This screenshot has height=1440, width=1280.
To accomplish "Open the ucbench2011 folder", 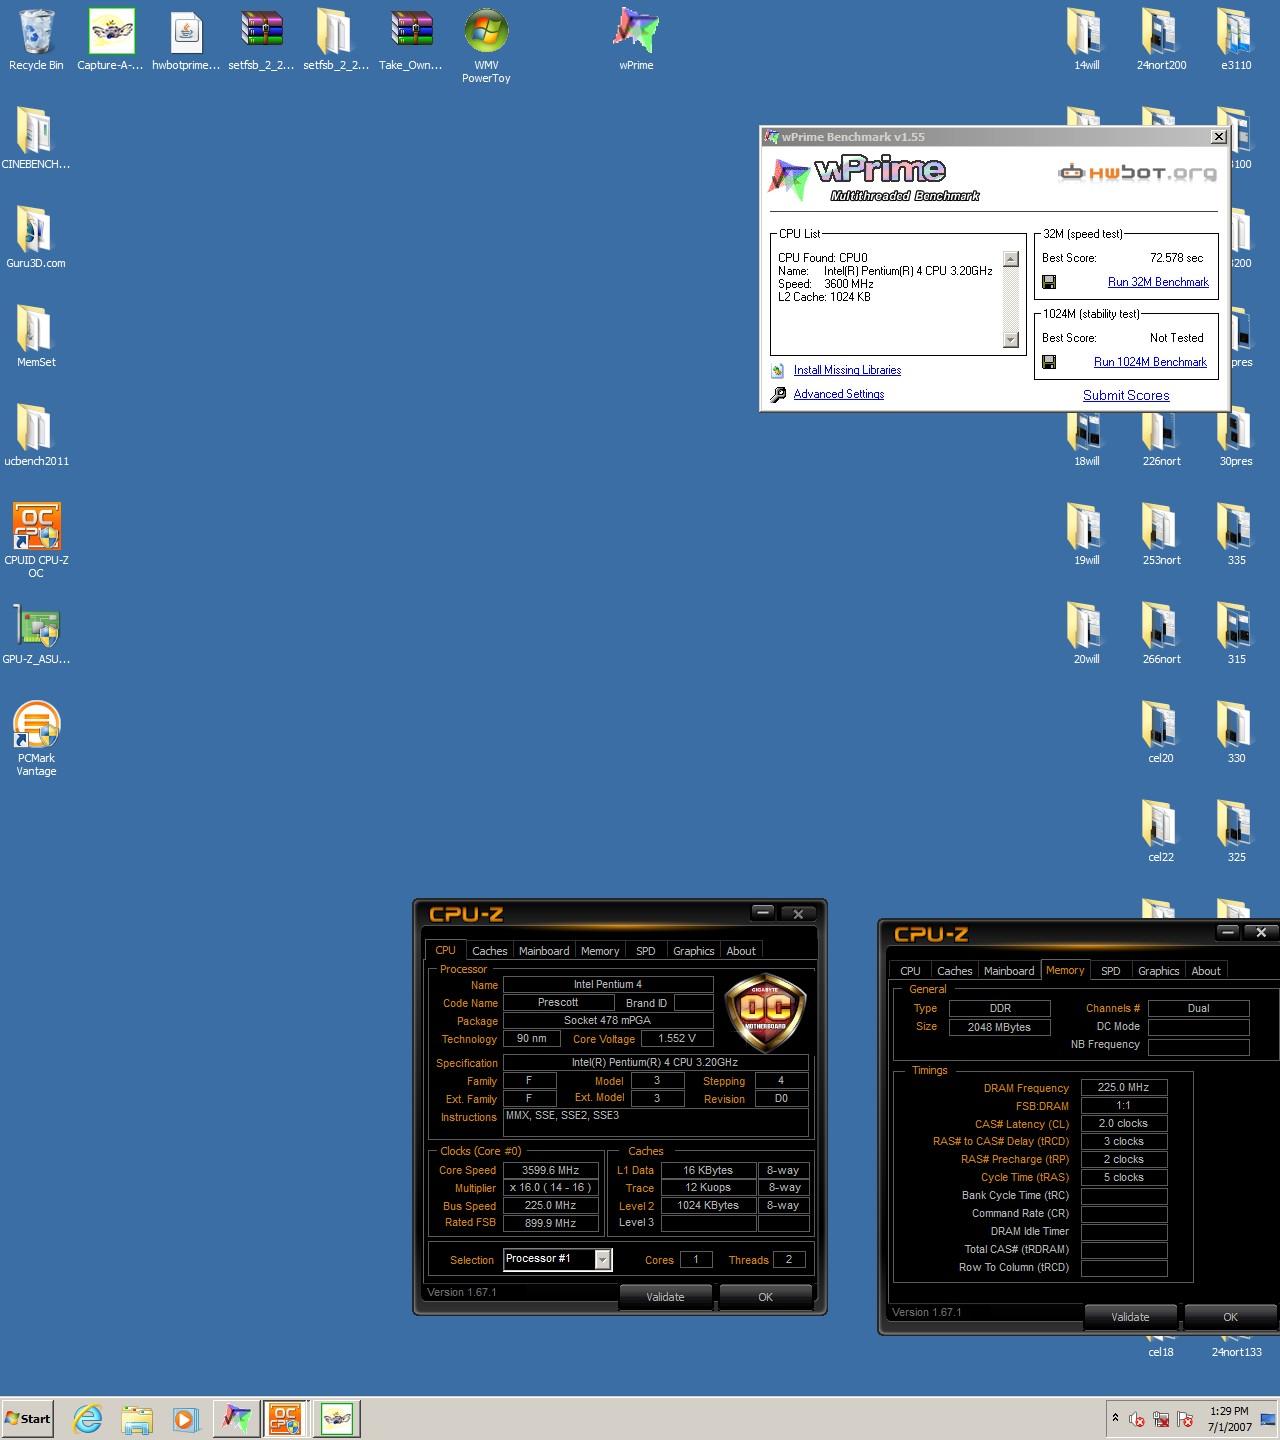I will tap(36, 436).
